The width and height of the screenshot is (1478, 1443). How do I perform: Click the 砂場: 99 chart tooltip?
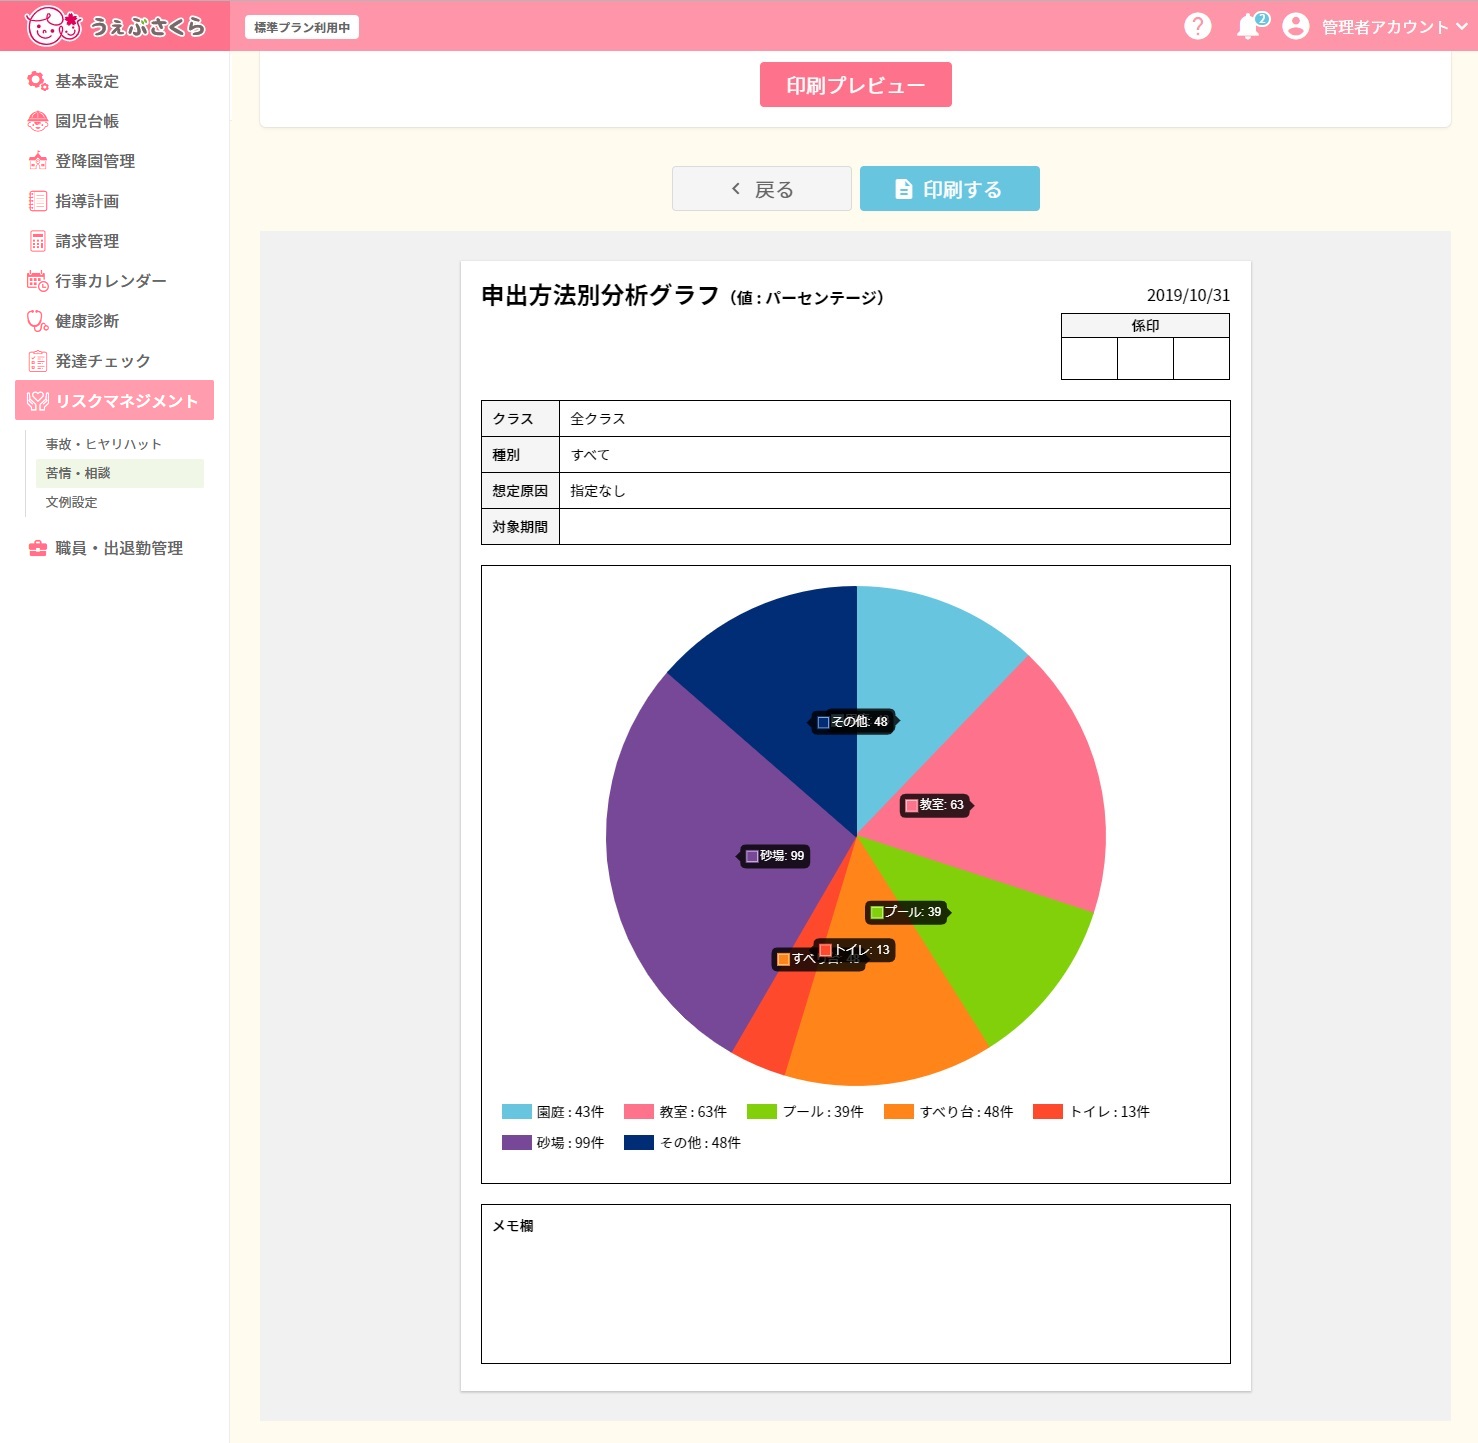(775, 856)
